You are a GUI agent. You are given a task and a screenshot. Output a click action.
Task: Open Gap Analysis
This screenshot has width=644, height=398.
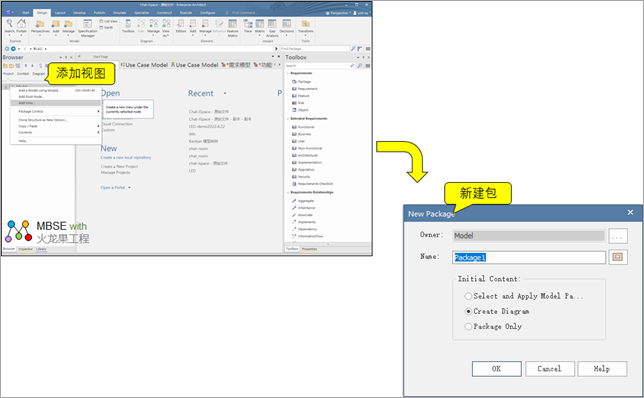coord(272,28)
